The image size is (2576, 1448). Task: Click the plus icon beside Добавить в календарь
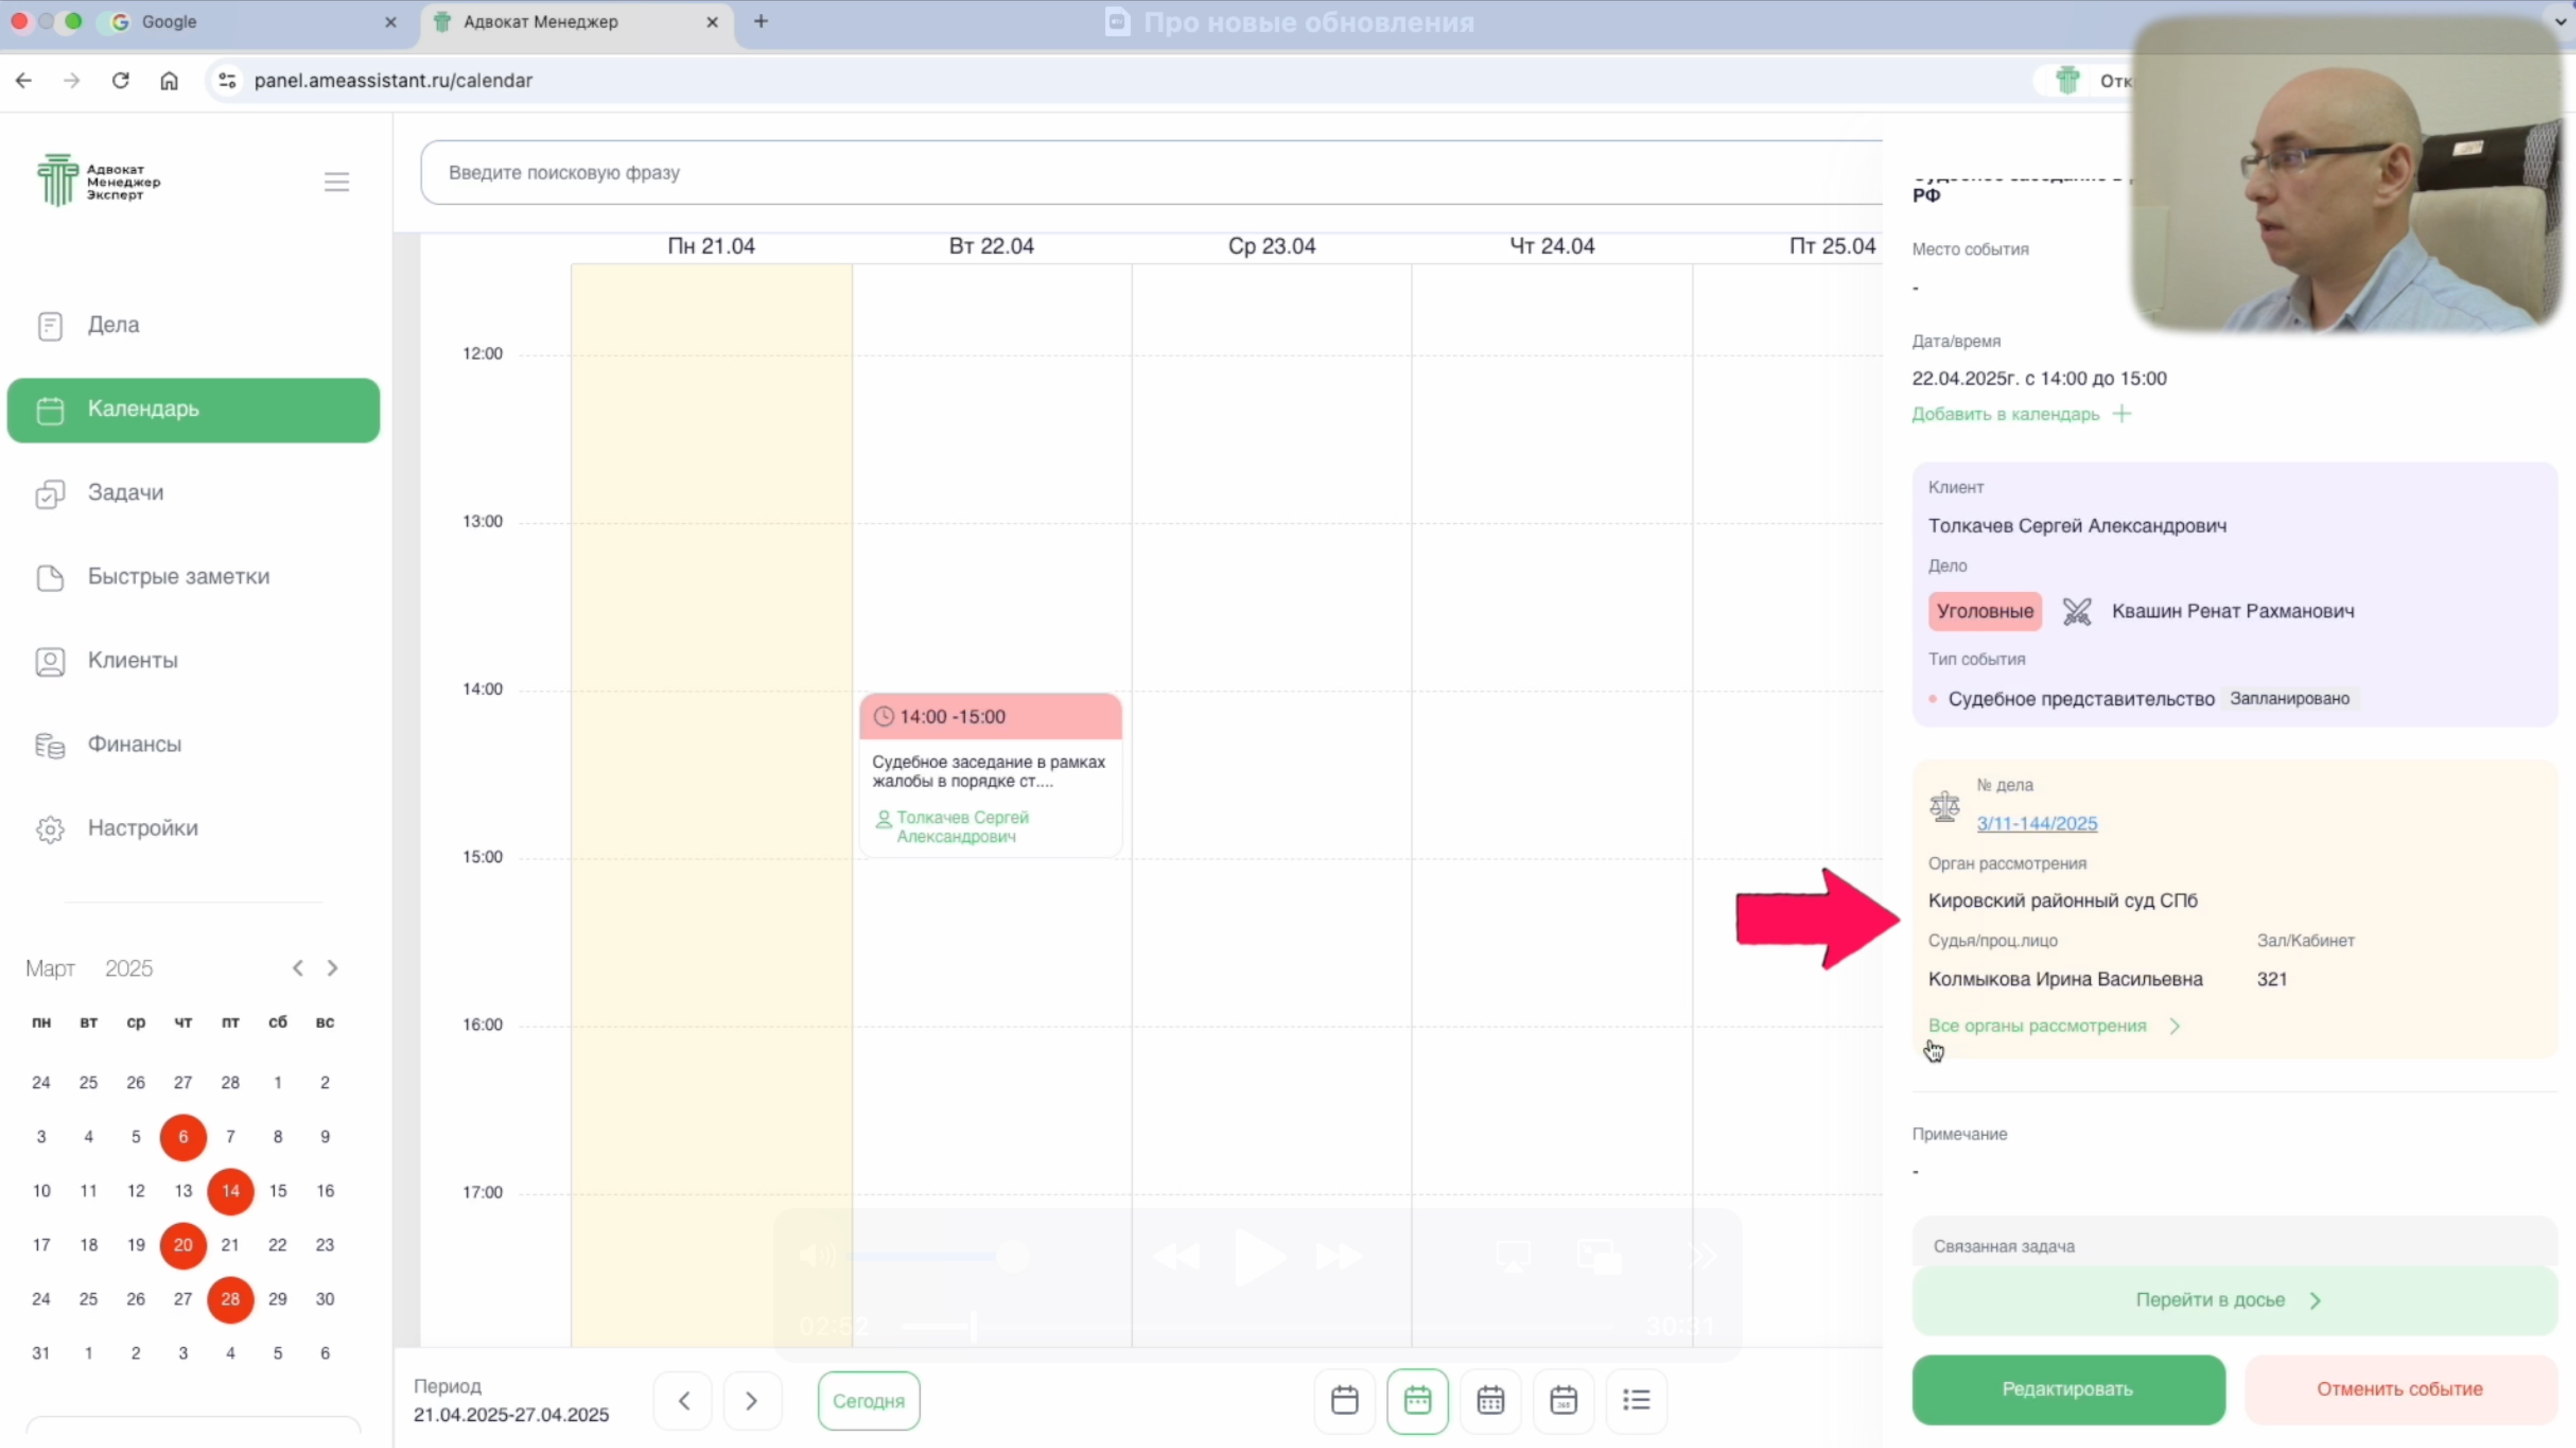[2122, 414]
